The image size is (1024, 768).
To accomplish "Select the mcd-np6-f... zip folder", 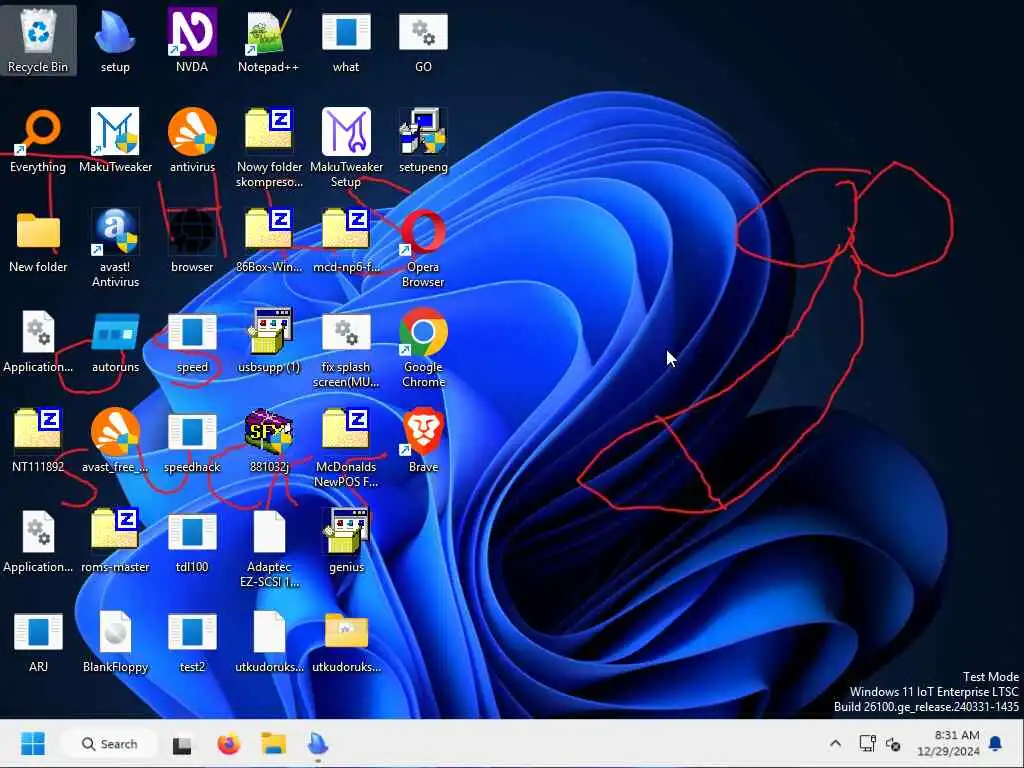I will coord(345,240).
